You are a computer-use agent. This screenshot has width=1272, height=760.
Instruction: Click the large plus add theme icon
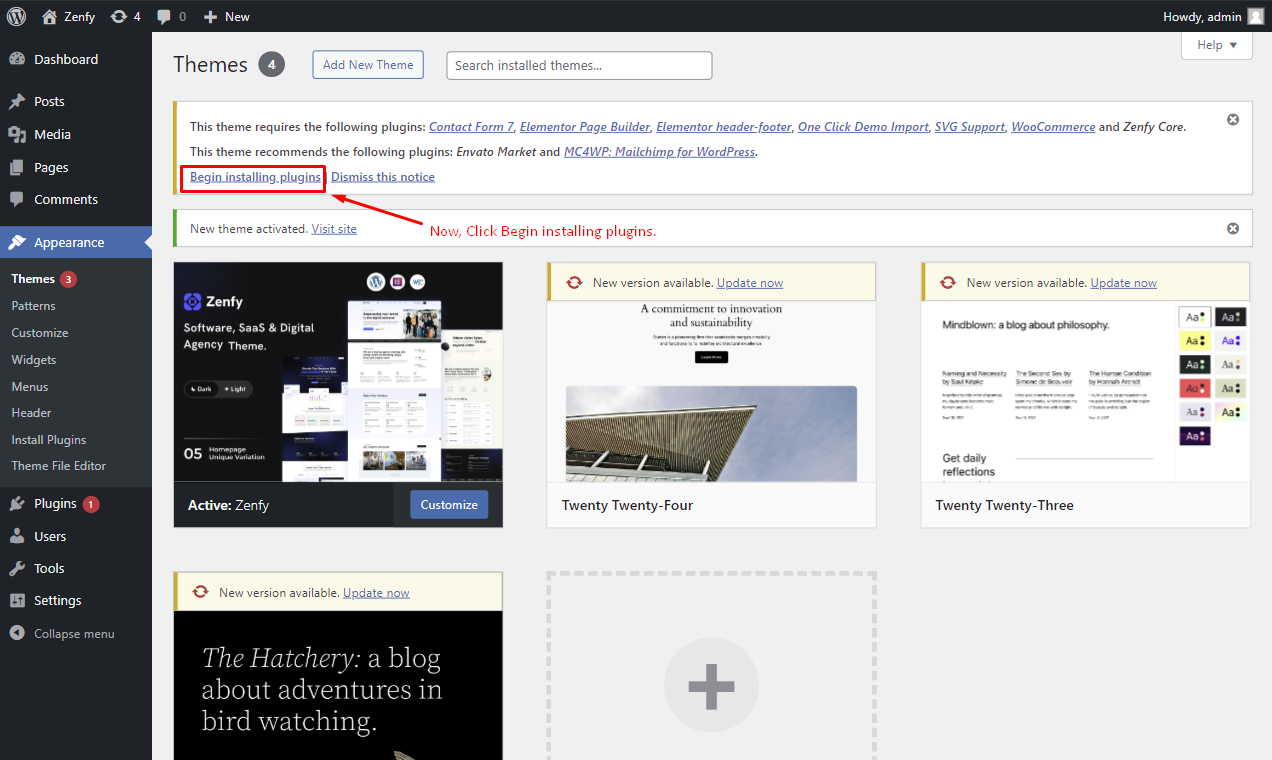(711, 686)
